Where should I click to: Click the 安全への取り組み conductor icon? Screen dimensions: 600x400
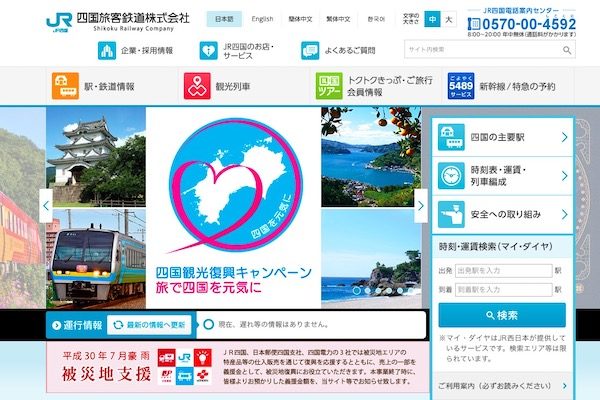point(451,214)
